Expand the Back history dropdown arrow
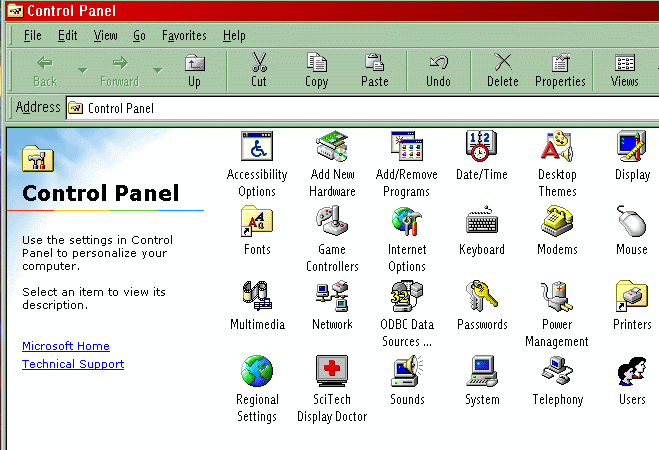The width and height of the screenshot is (659, 450). (x=82, y=70)
